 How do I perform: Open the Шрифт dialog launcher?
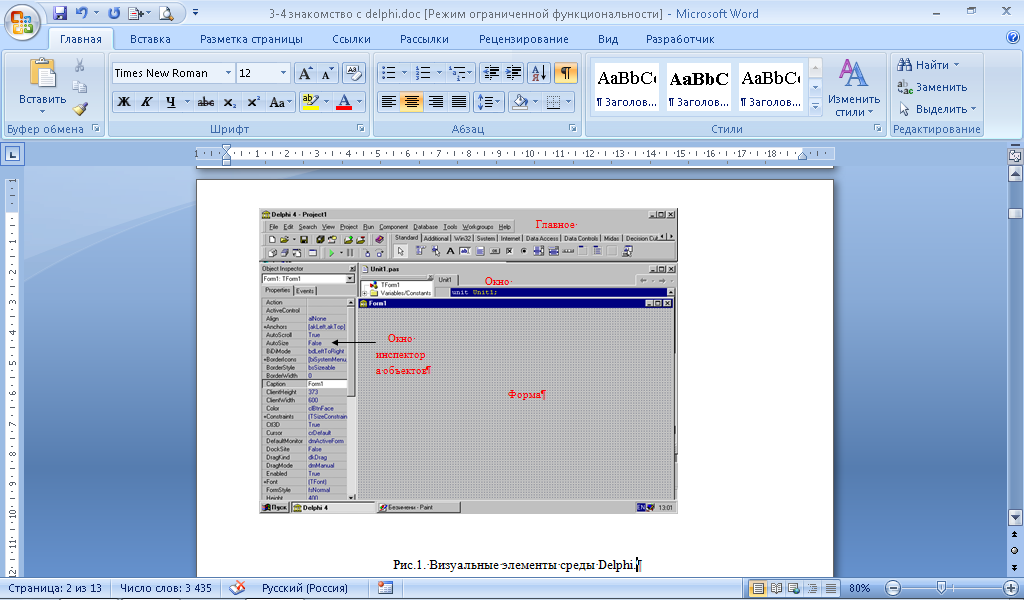coord(360,129)
